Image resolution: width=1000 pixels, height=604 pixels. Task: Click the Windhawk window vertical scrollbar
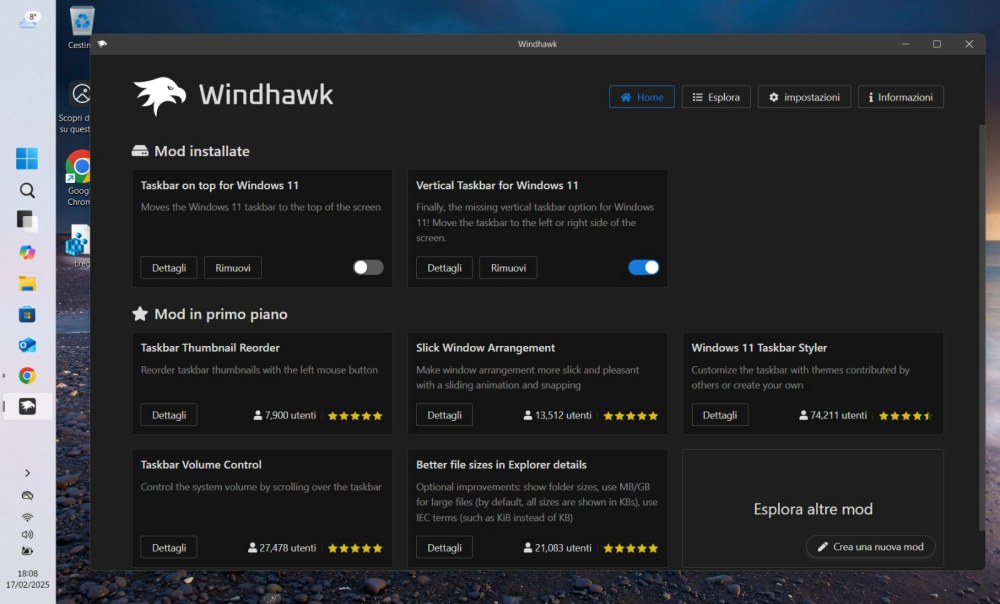coord(982,327)
